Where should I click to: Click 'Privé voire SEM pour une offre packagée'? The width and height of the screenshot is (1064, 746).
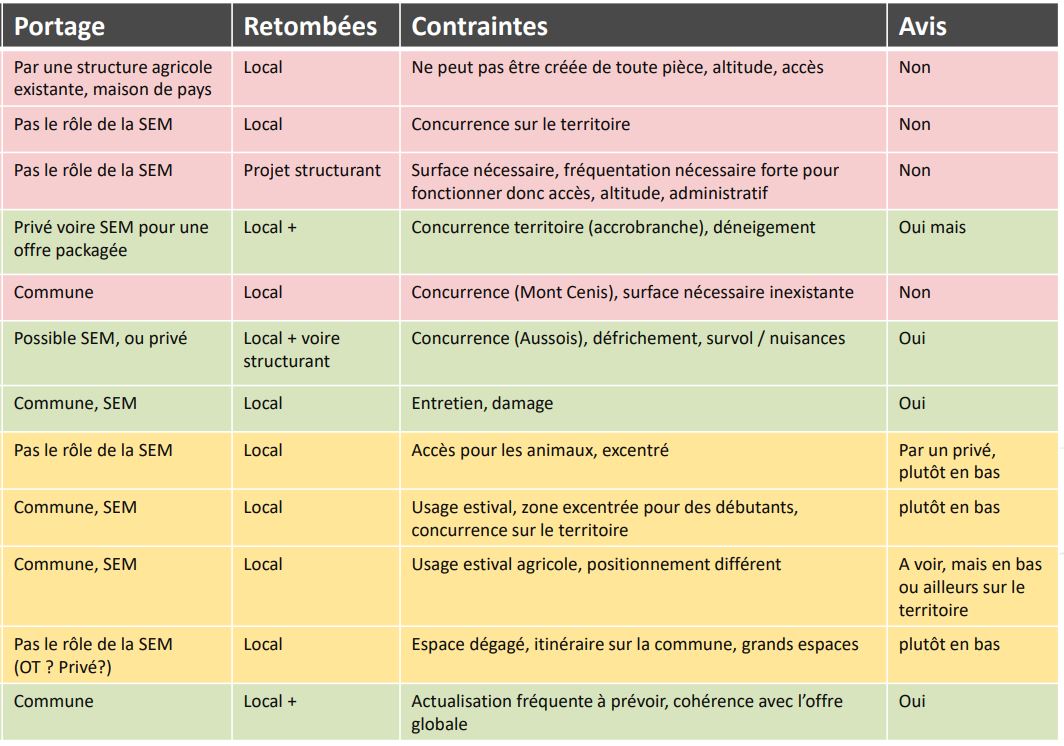(117, 242)
